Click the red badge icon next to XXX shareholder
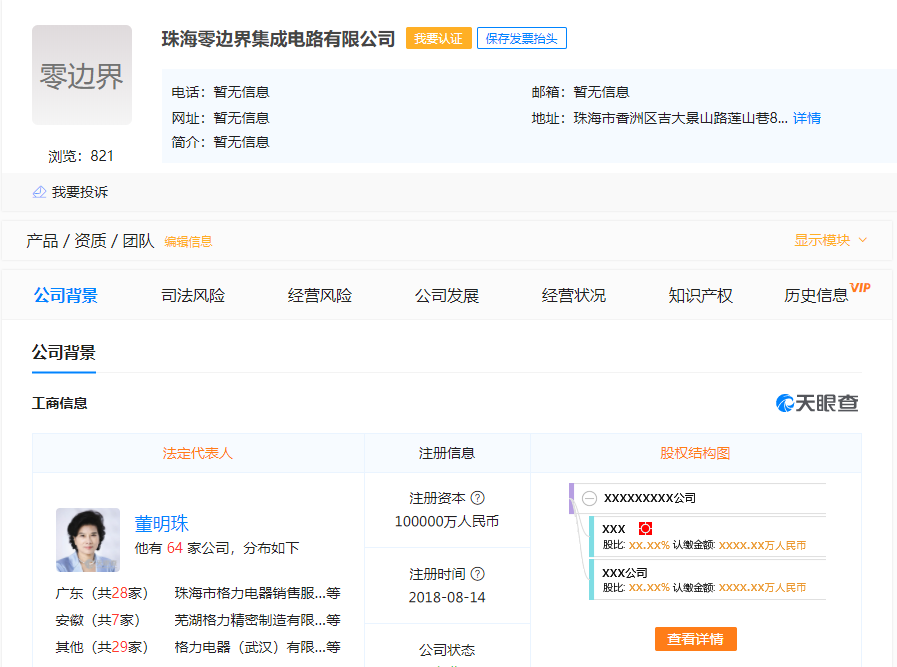Image resolution: width=897 pixels, height=667 pixels. [x=645, y=529]
